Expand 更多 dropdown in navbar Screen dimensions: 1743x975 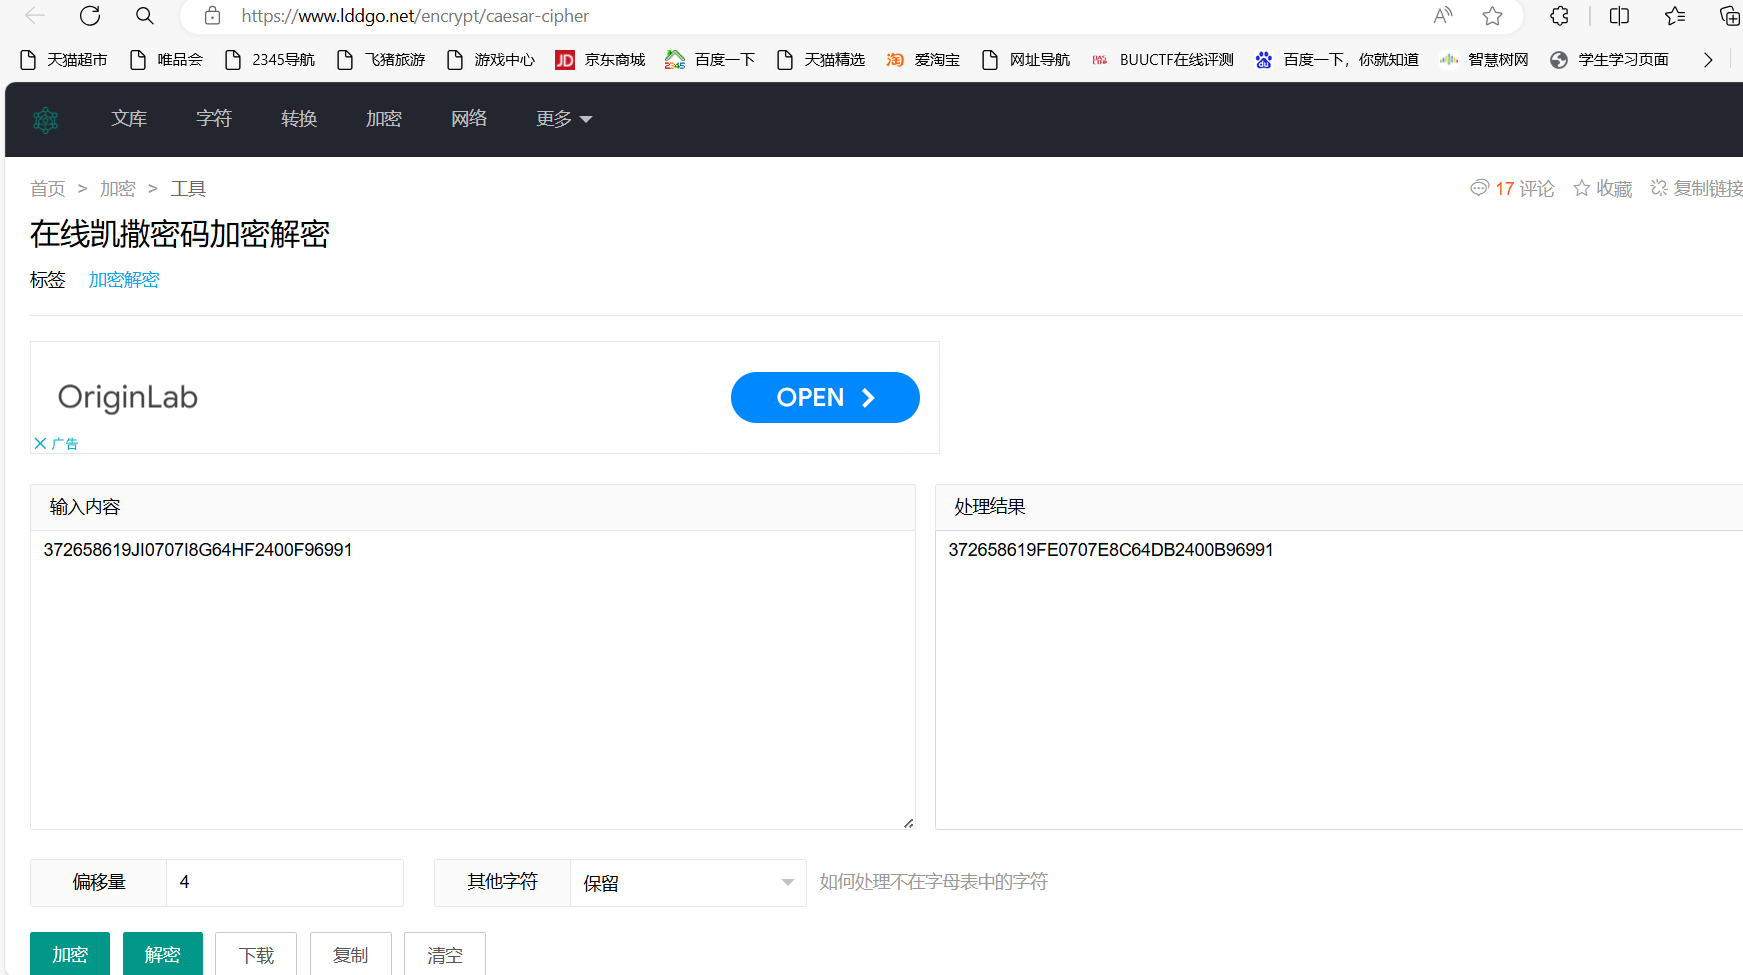(x=564, y=119)
